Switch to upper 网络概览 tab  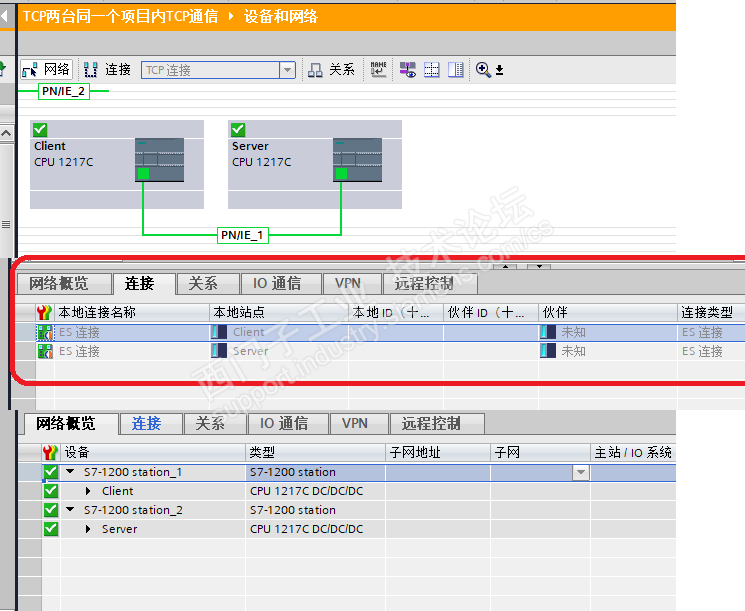click(x=64, y=284)
